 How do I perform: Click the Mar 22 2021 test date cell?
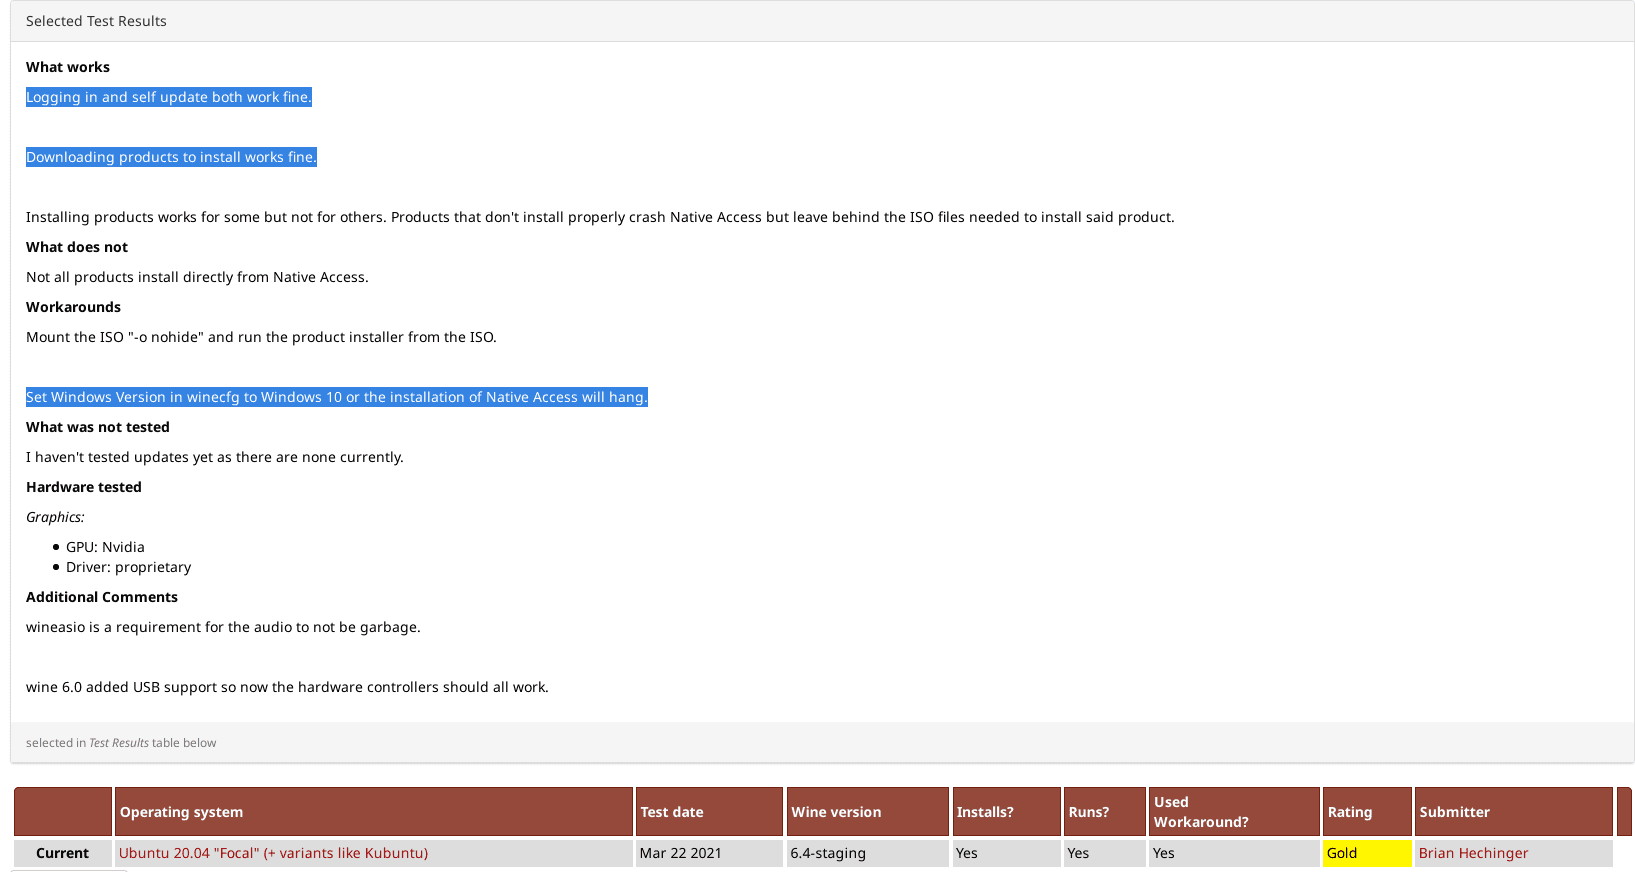[x=680, y=853]
